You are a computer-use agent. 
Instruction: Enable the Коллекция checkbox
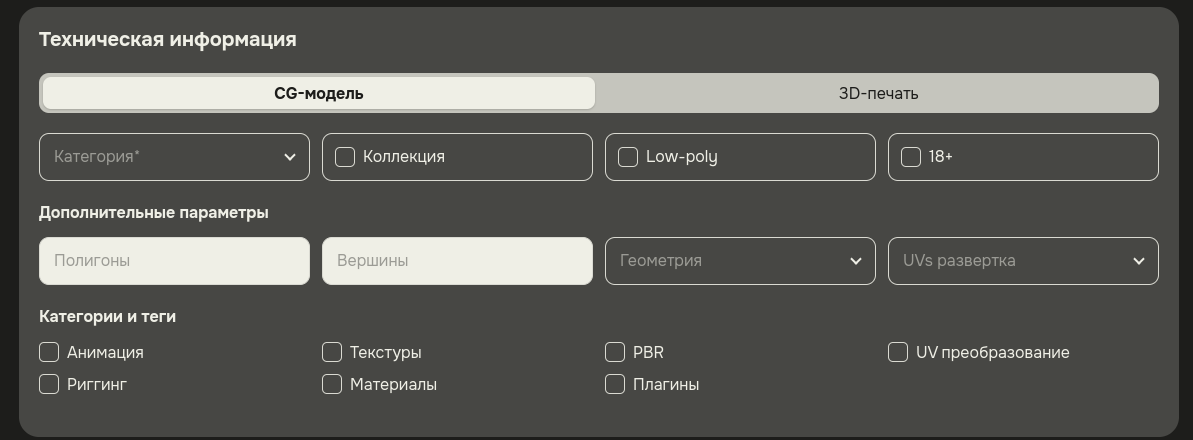(x=345, y=157)
